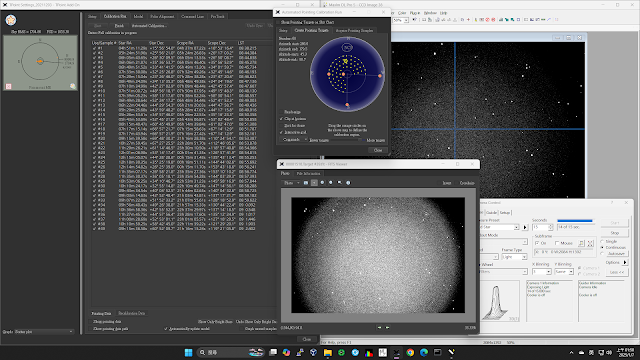The width and height of the screenshot is (640, 360).
Task: Open the Readout Mode dropdown
Action: coord(504,242)
